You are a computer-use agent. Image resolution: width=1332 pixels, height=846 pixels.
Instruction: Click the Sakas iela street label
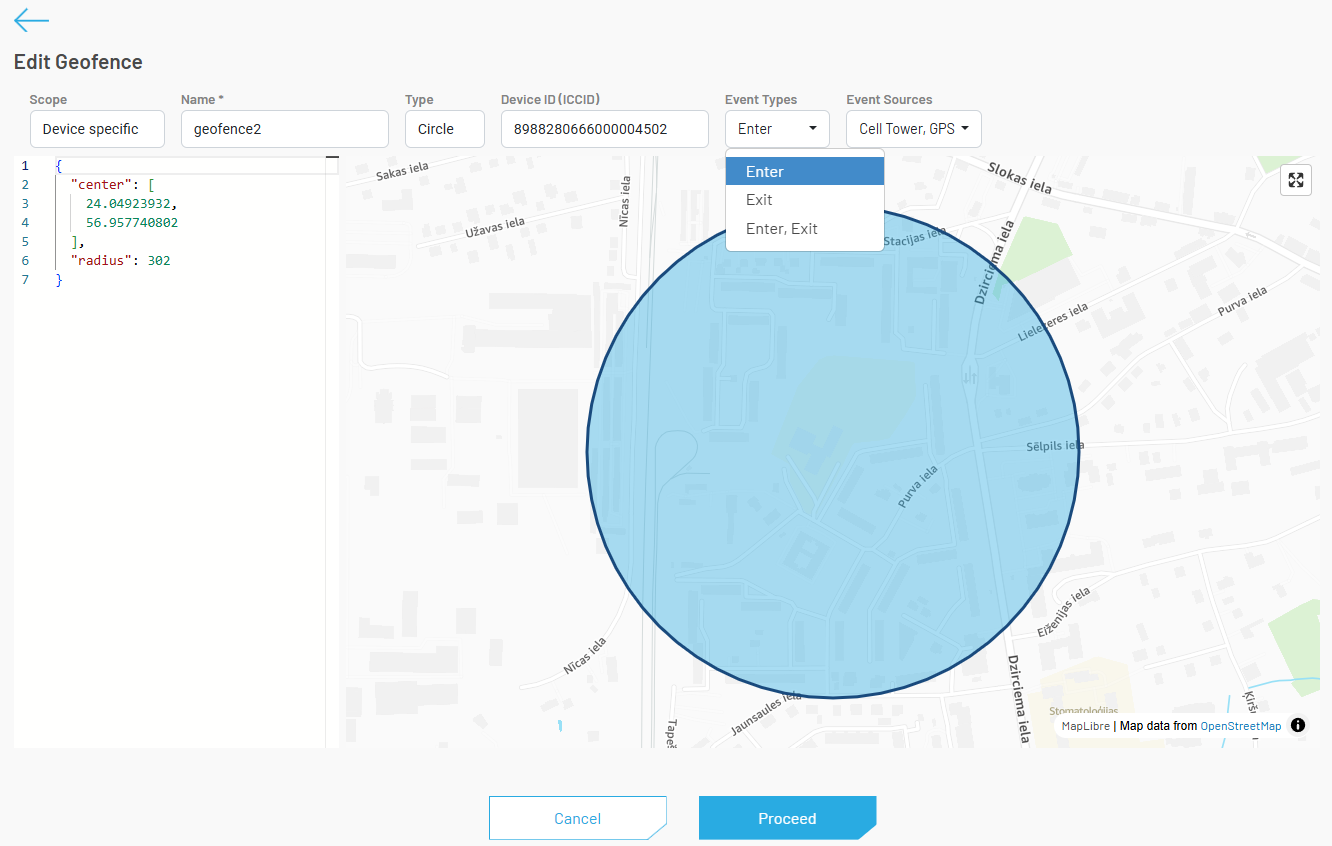pyautogui.click(x=403, y=172)
